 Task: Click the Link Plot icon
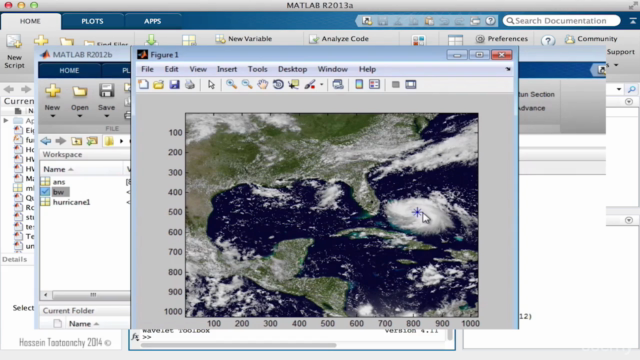[x=338, y=84]
